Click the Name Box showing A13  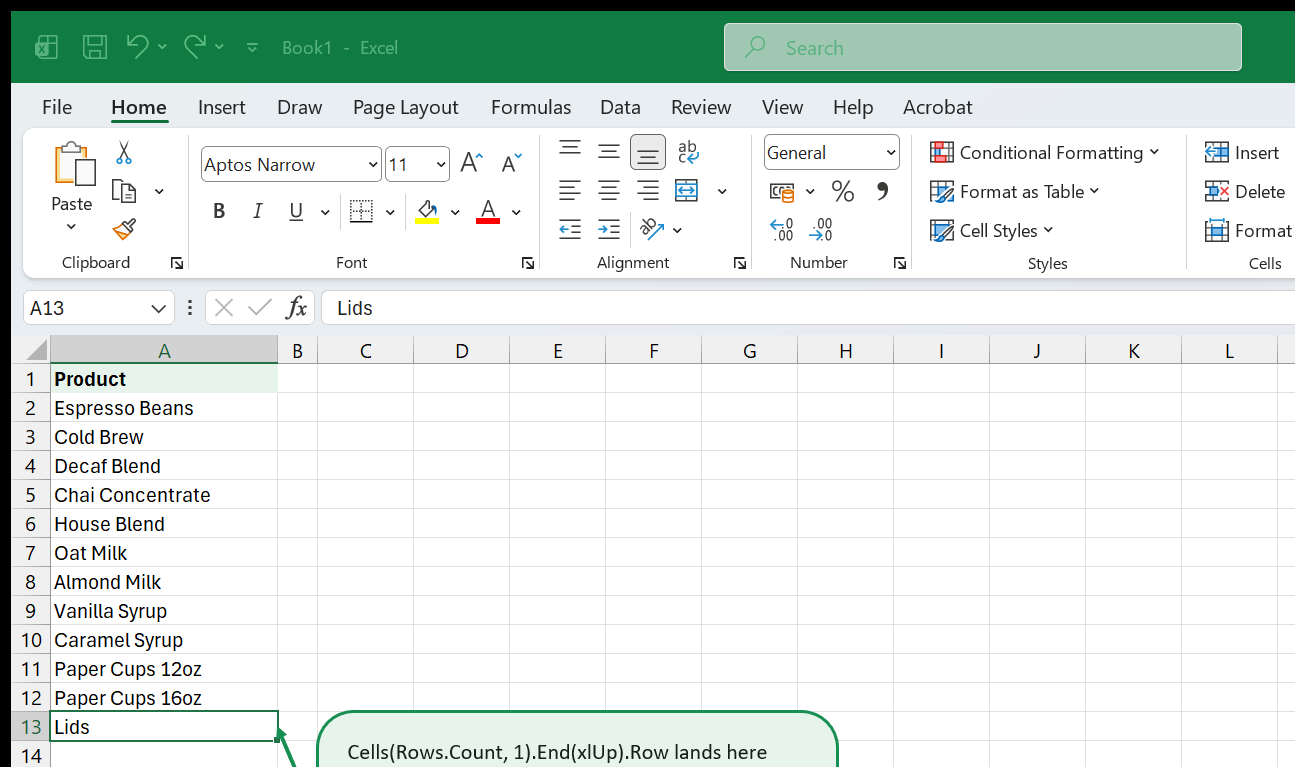(x=98, y=308)
